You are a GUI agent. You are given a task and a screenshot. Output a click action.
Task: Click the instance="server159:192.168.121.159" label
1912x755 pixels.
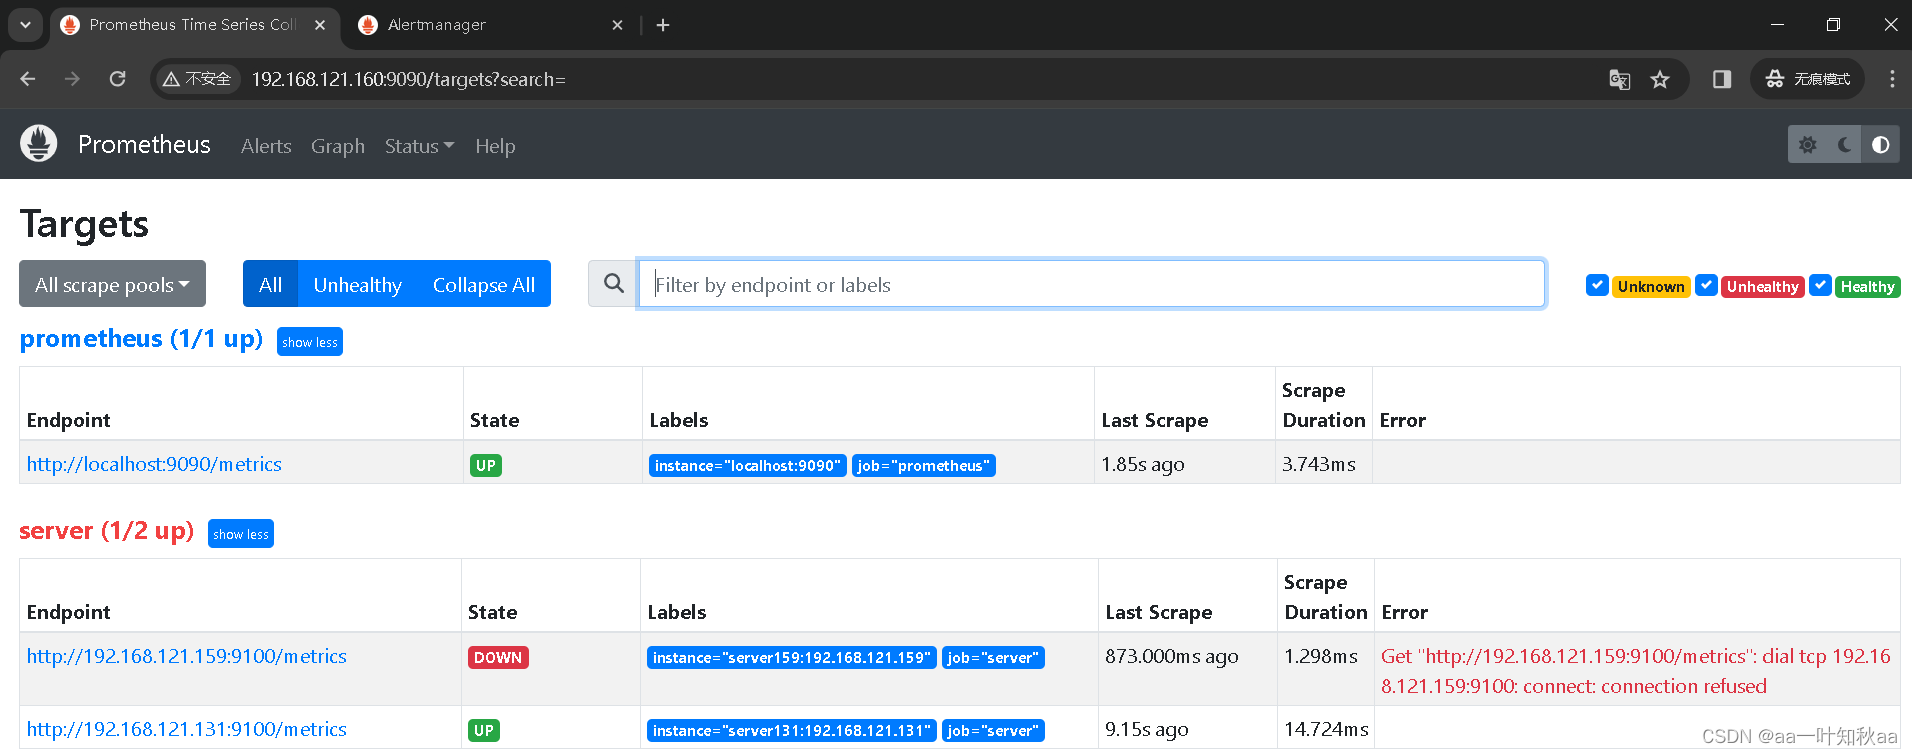[791, 657]
